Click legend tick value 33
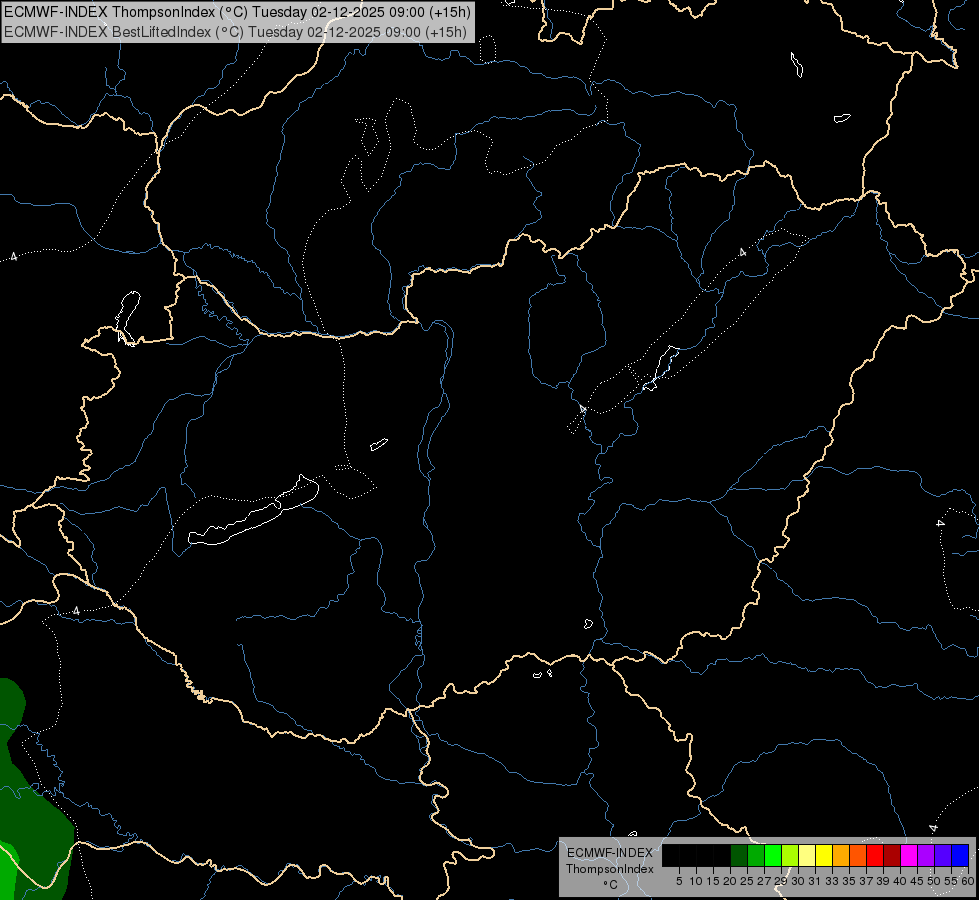The width and height of the screenshot is (979, 900). (x=832, y=881)
